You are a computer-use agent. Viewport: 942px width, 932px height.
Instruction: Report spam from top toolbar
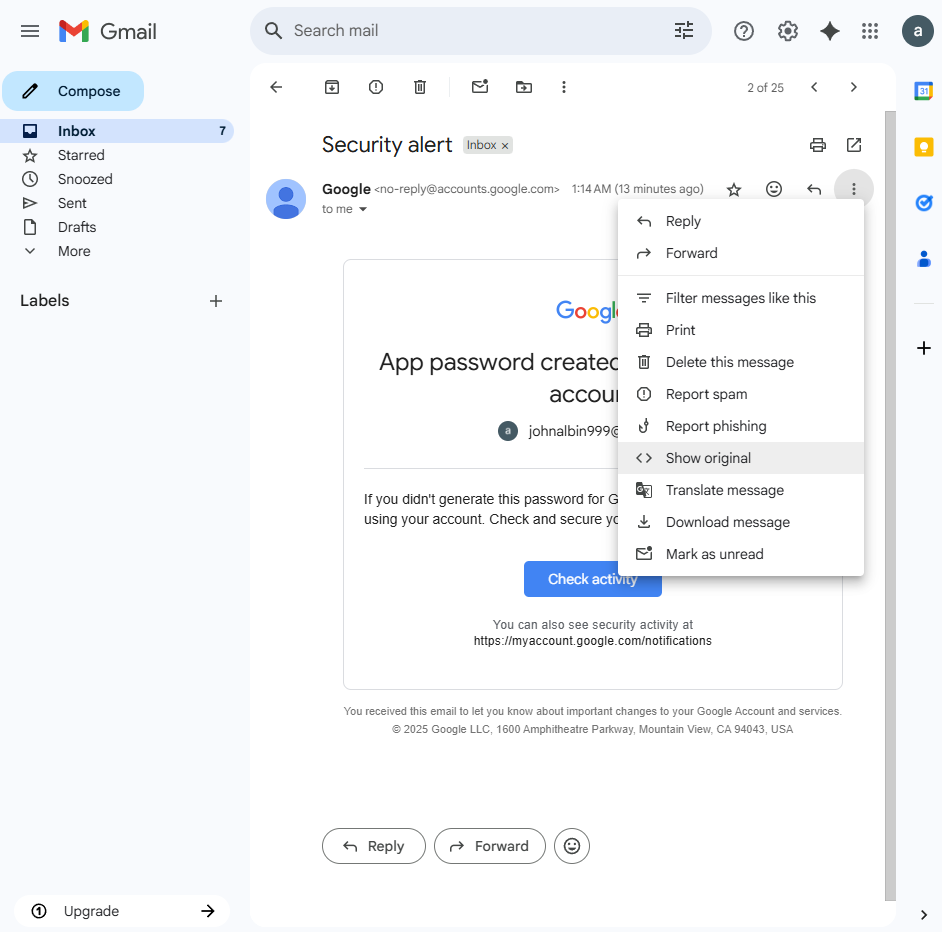click(x=375, y=87)
